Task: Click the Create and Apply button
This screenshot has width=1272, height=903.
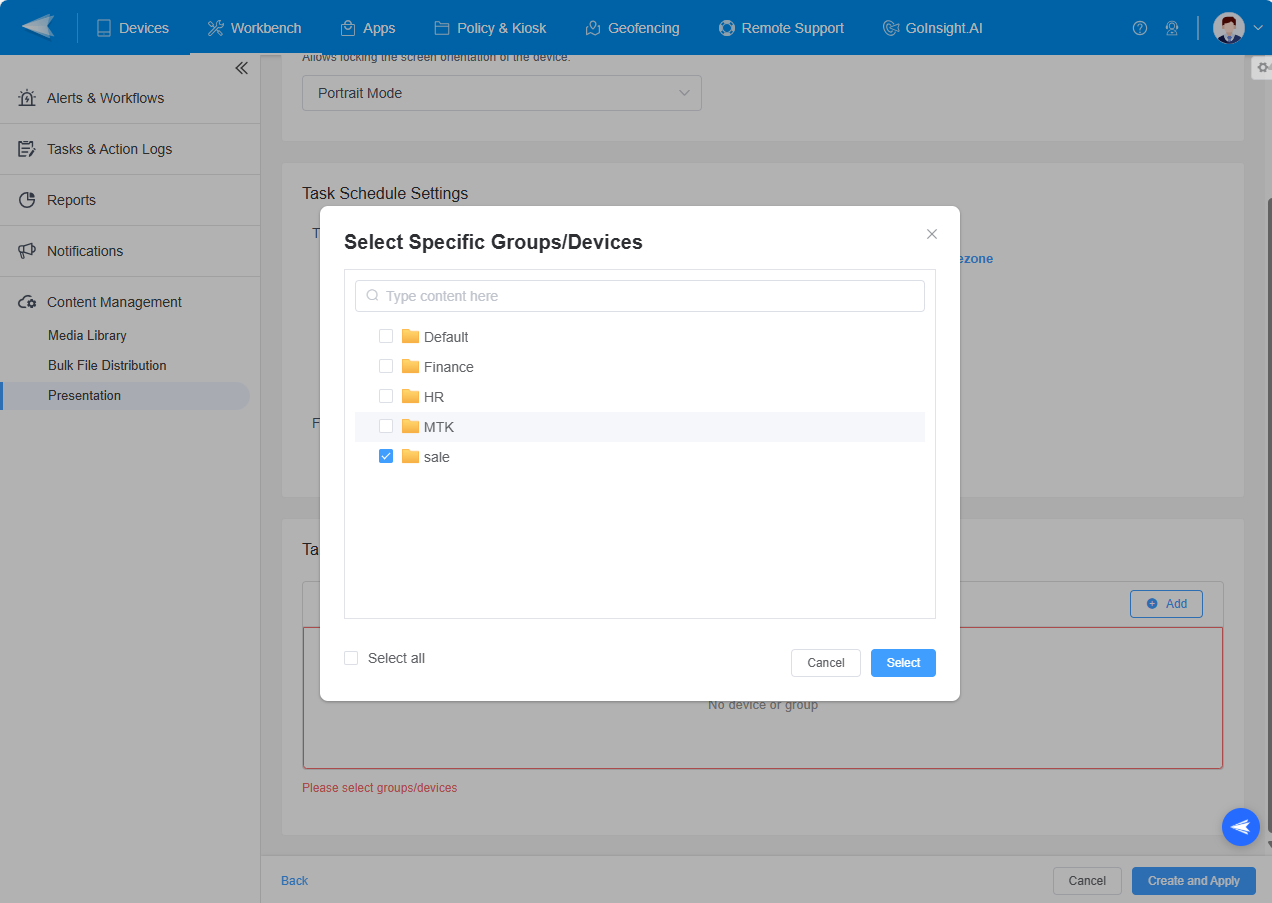Action: (x=1193, y=881)
